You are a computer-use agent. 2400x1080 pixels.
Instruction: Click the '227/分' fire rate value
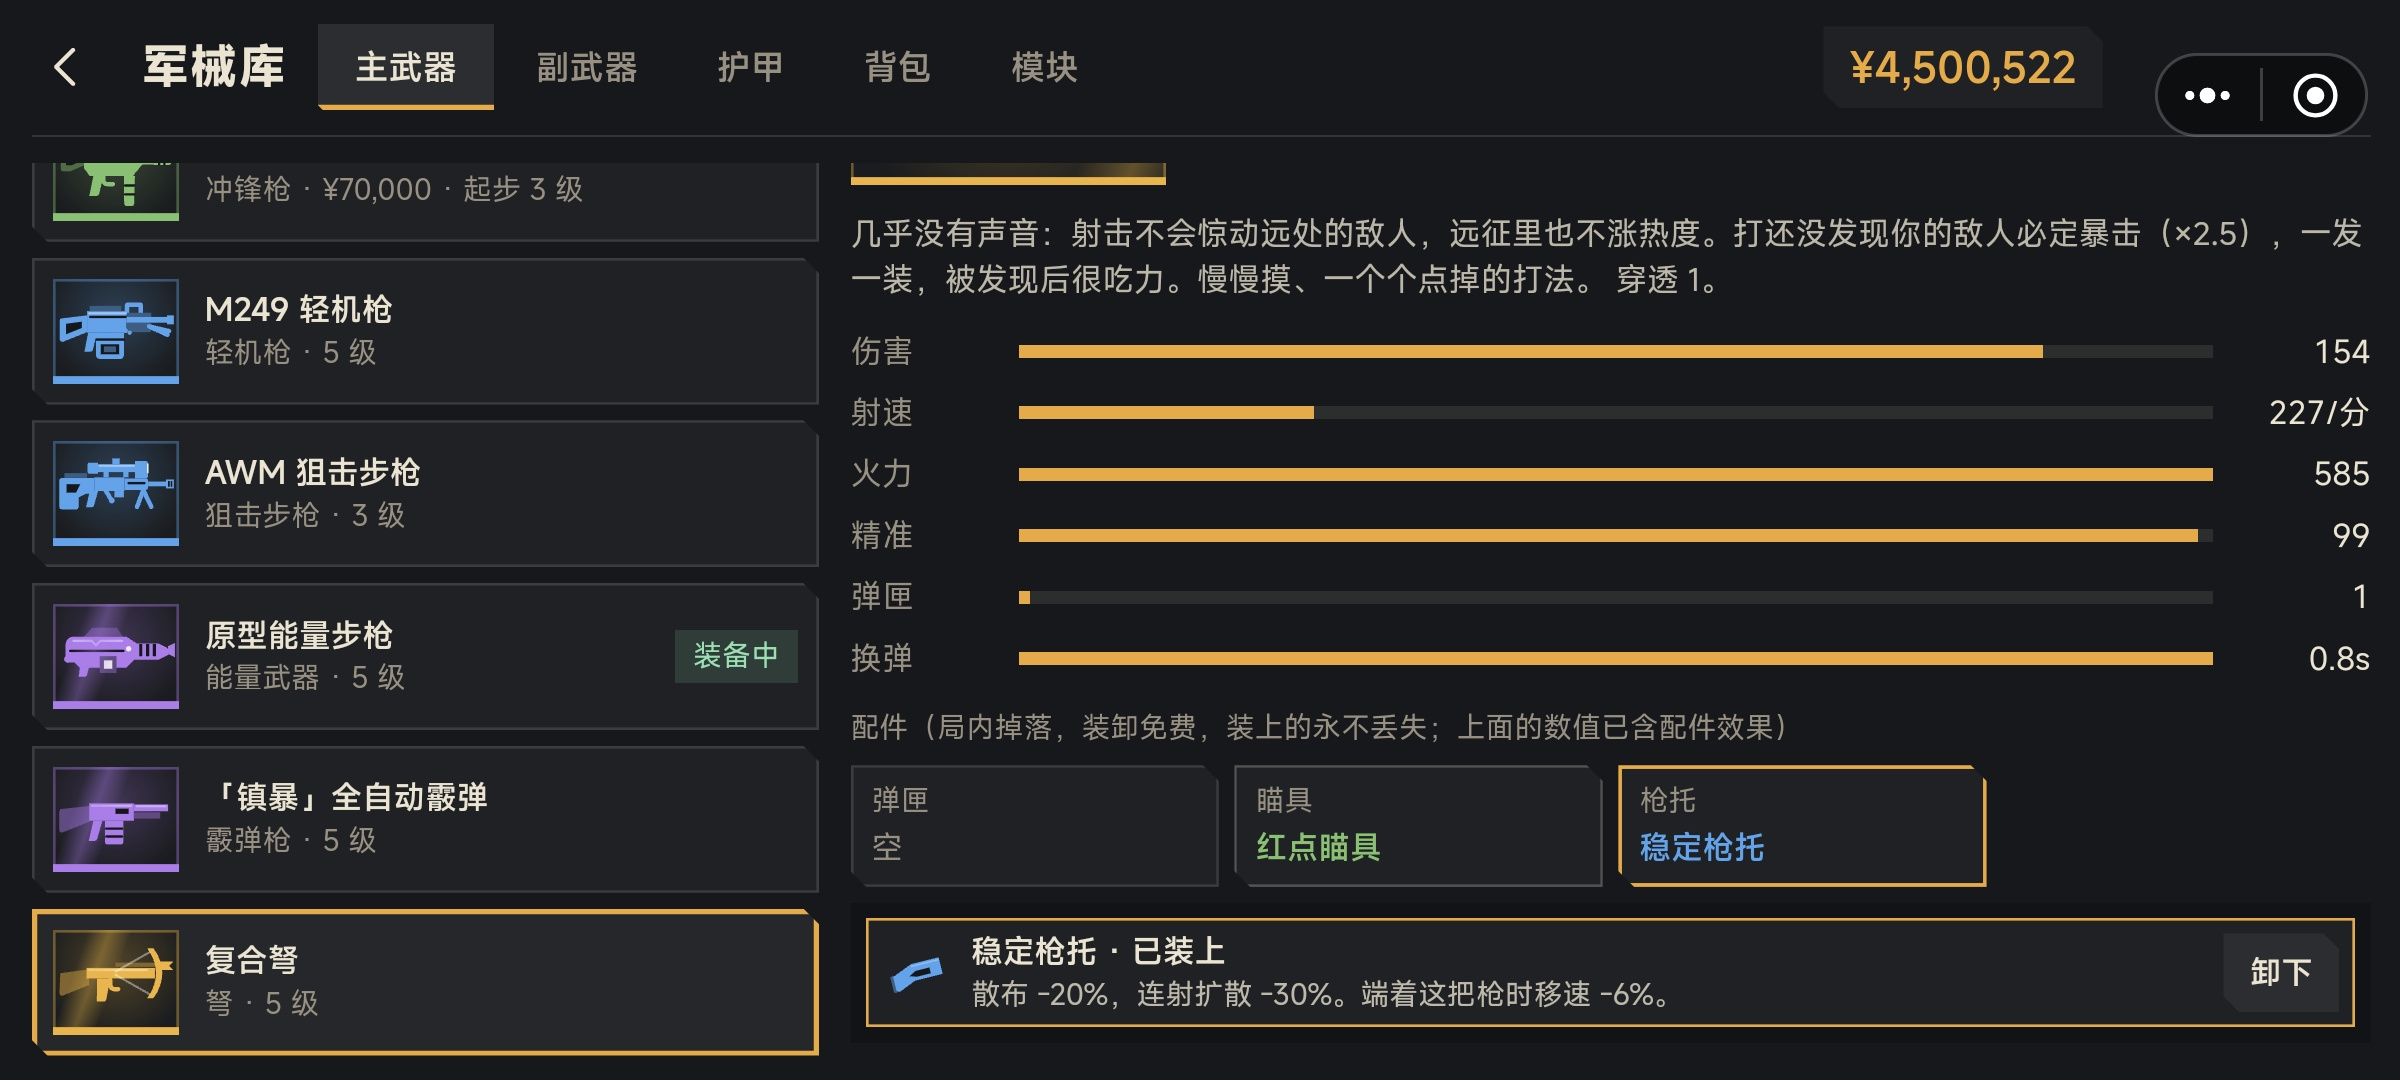click(2319, 413)
